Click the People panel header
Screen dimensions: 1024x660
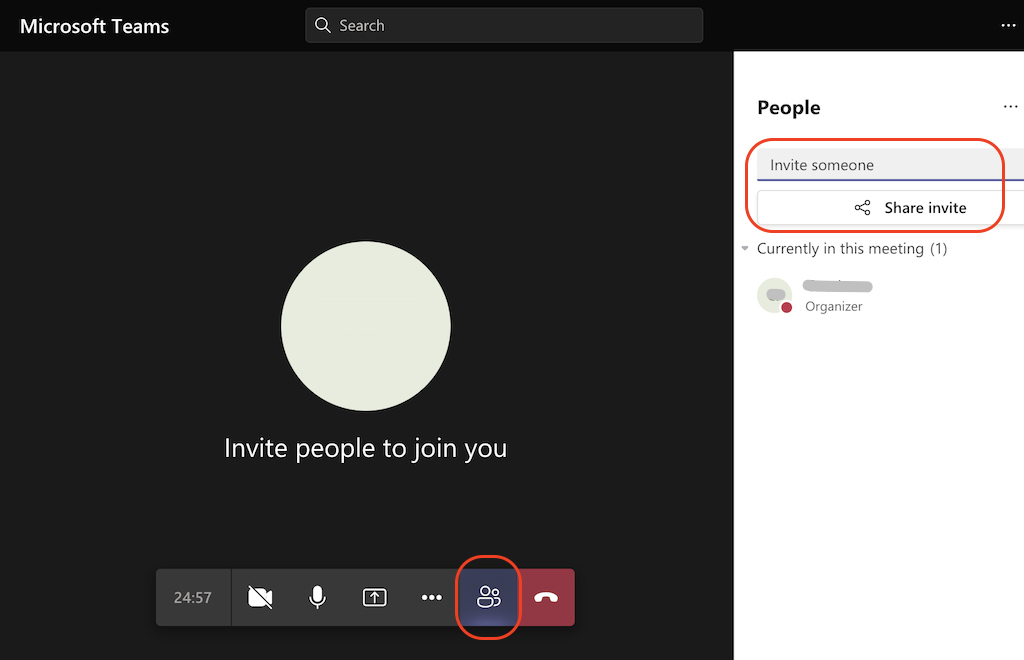788,107
